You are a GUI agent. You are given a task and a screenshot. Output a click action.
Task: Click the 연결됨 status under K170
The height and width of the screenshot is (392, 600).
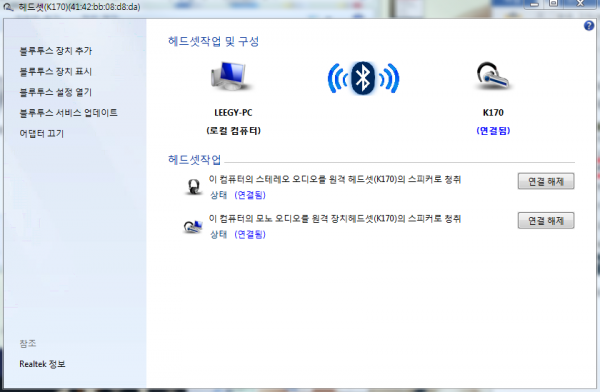[493, 131]
